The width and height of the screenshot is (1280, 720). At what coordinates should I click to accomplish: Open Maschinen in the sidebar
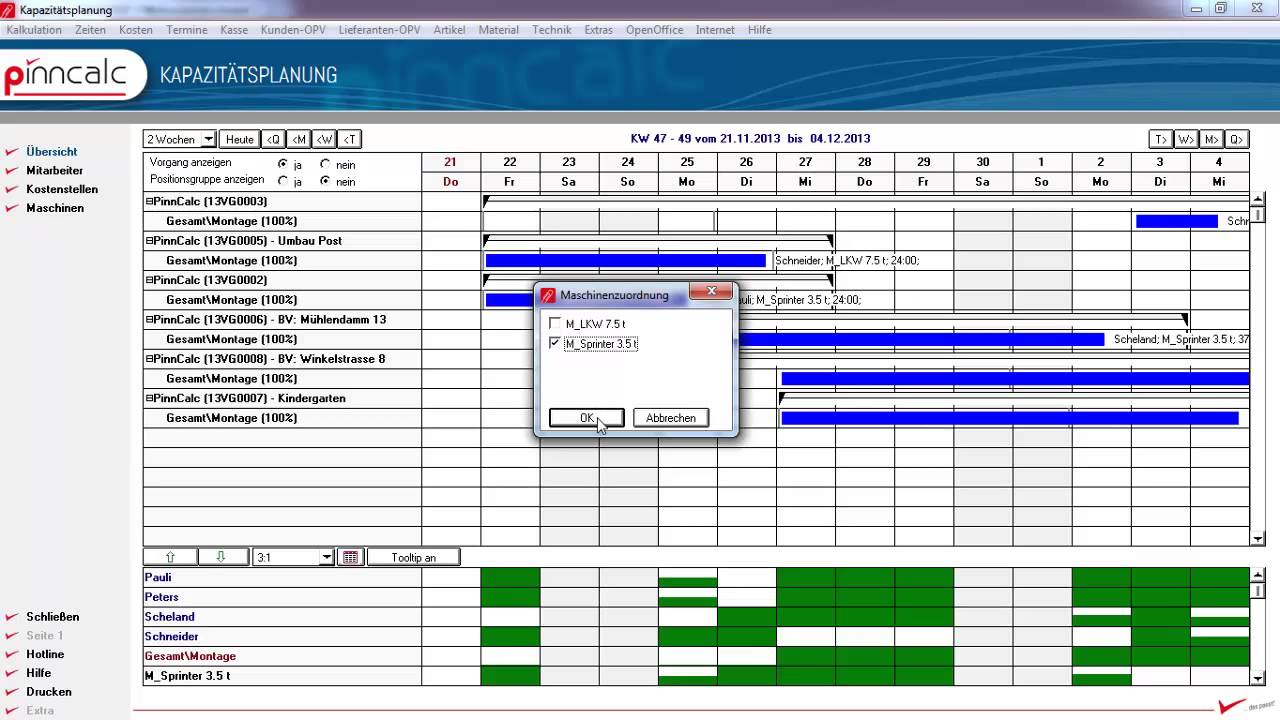pos(55,208)
